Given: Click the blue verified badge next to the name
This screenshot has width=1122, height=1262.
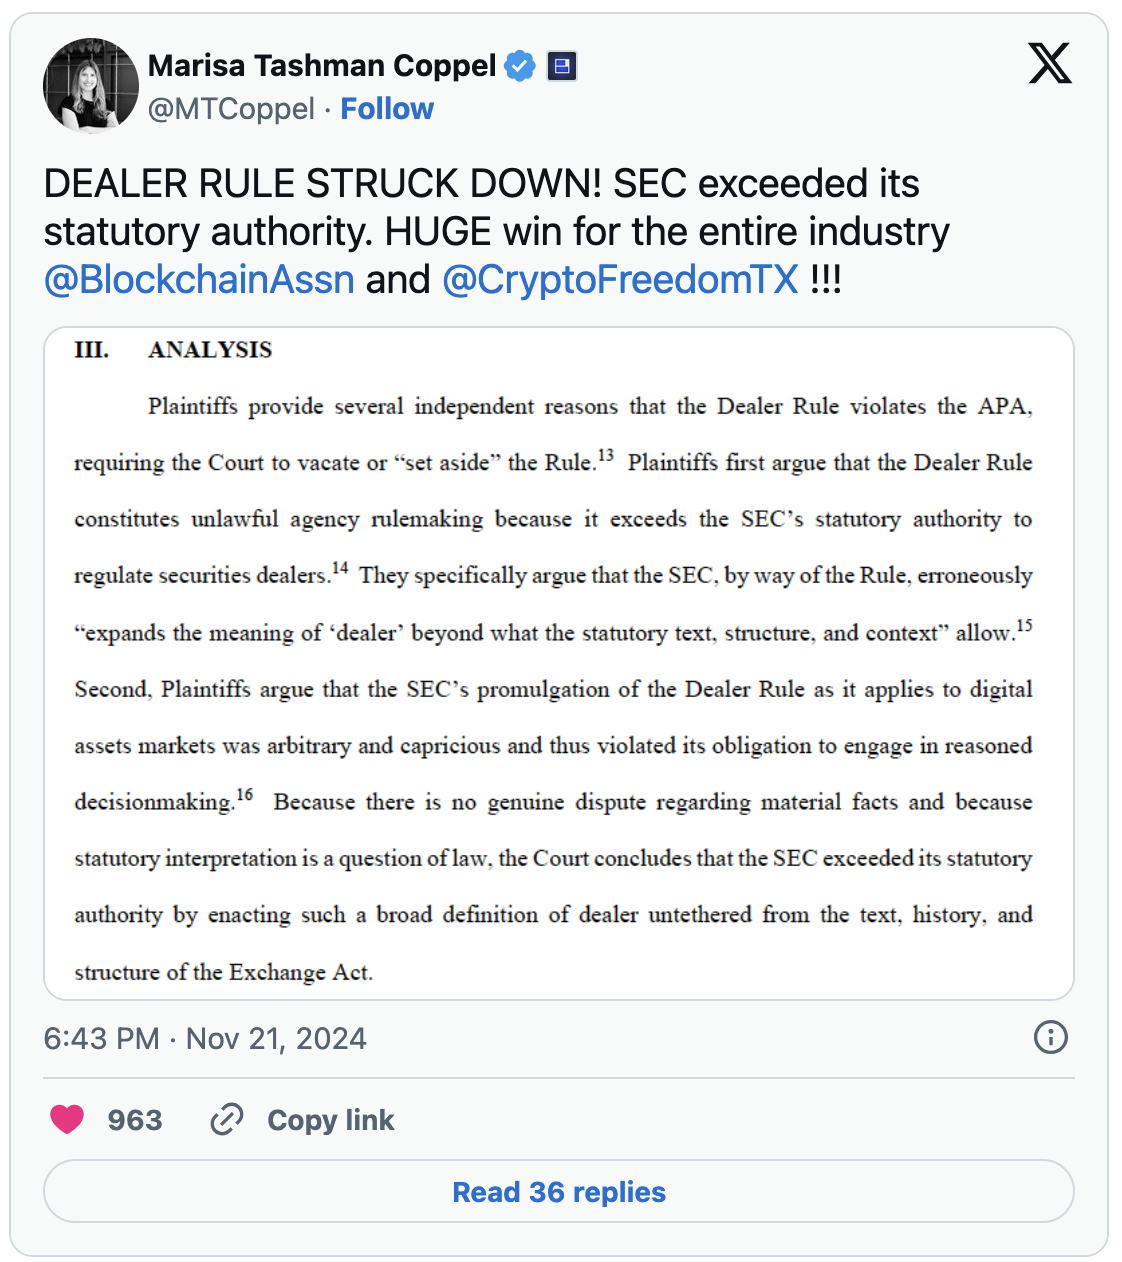Looking at the screenshot, I should pyautogui.click(x=518, y=64).
